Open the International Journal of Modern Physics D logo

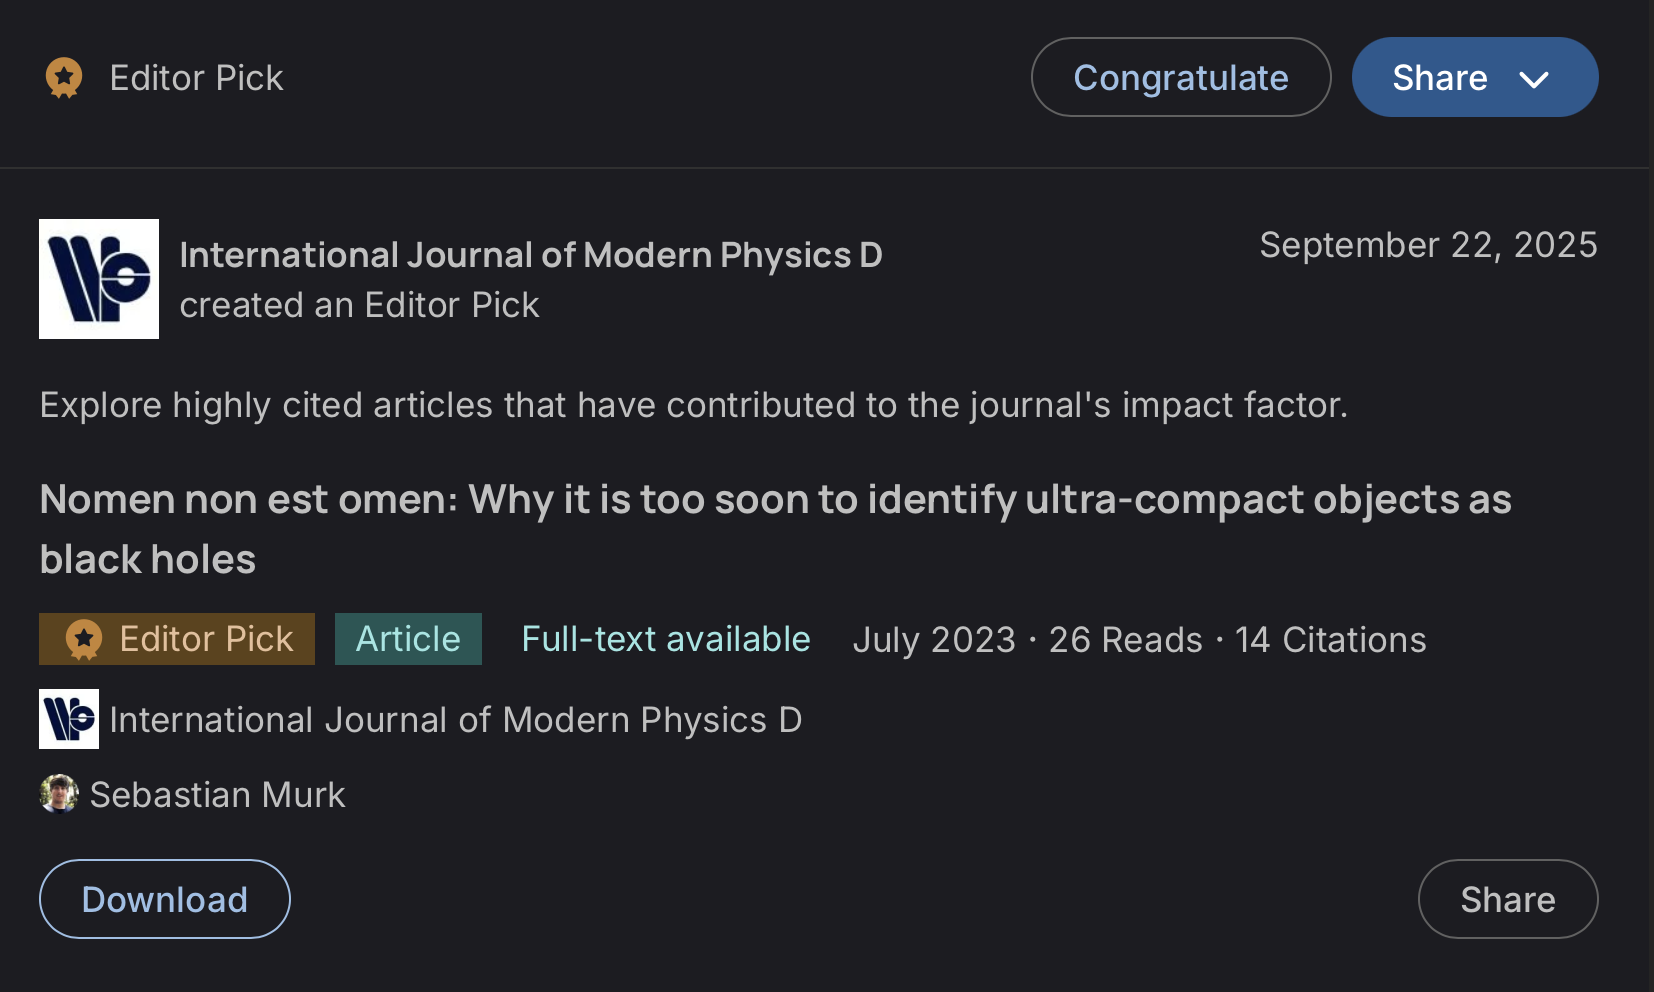99,279
